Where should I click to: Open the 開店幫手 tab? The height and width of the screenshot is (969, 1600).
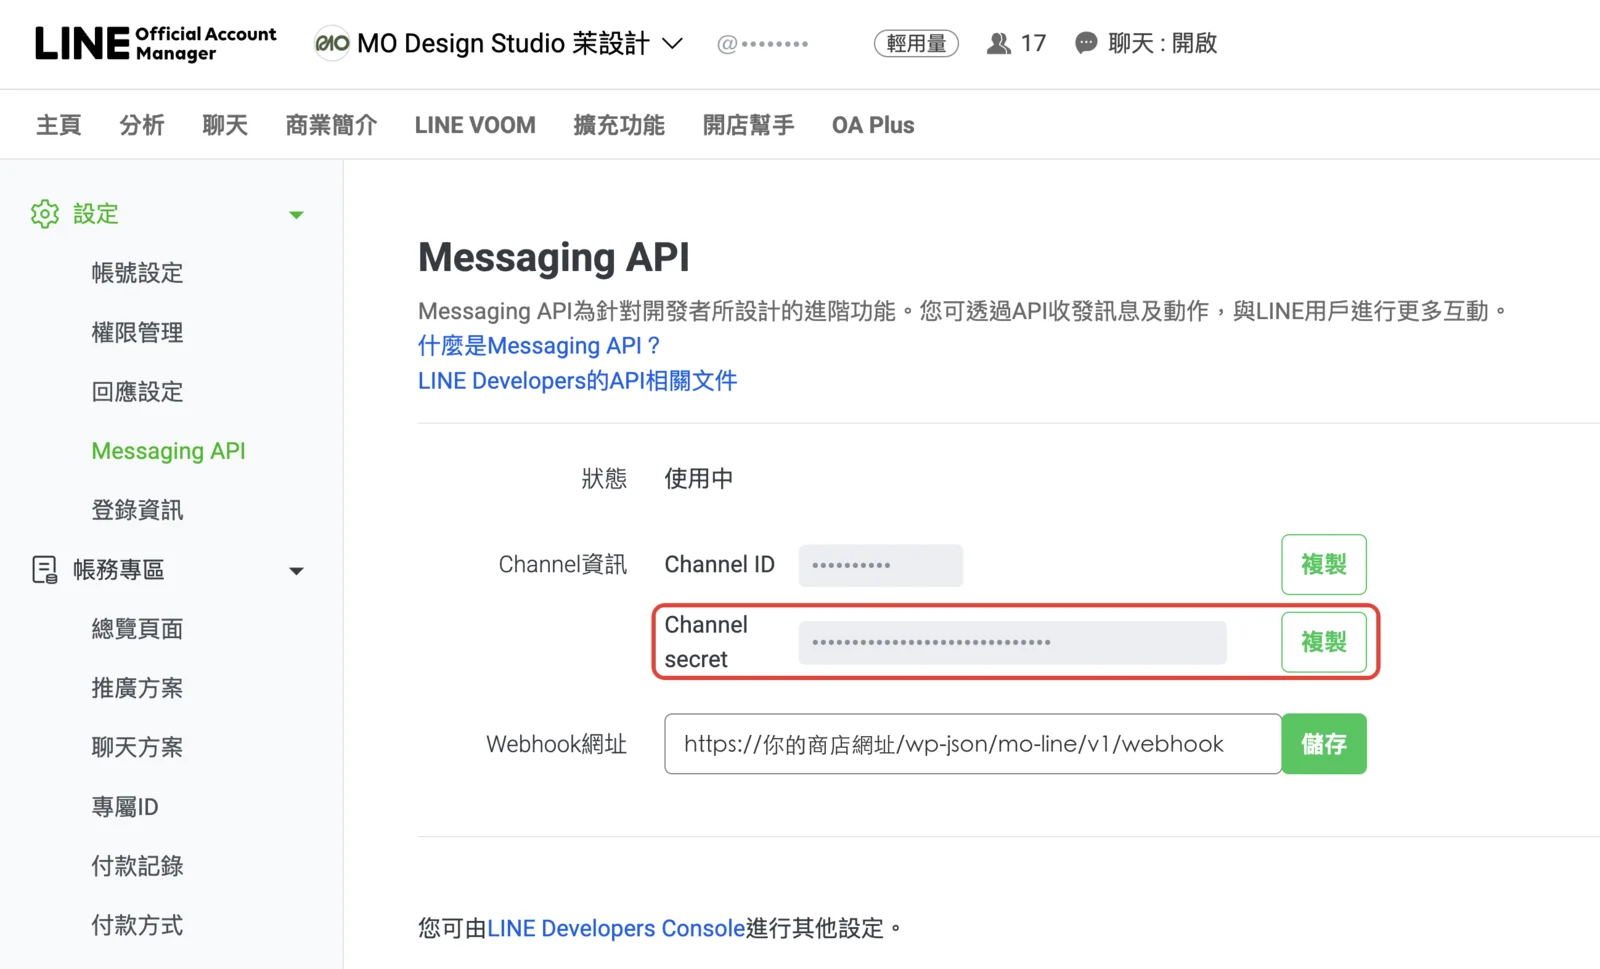[748, 125]
